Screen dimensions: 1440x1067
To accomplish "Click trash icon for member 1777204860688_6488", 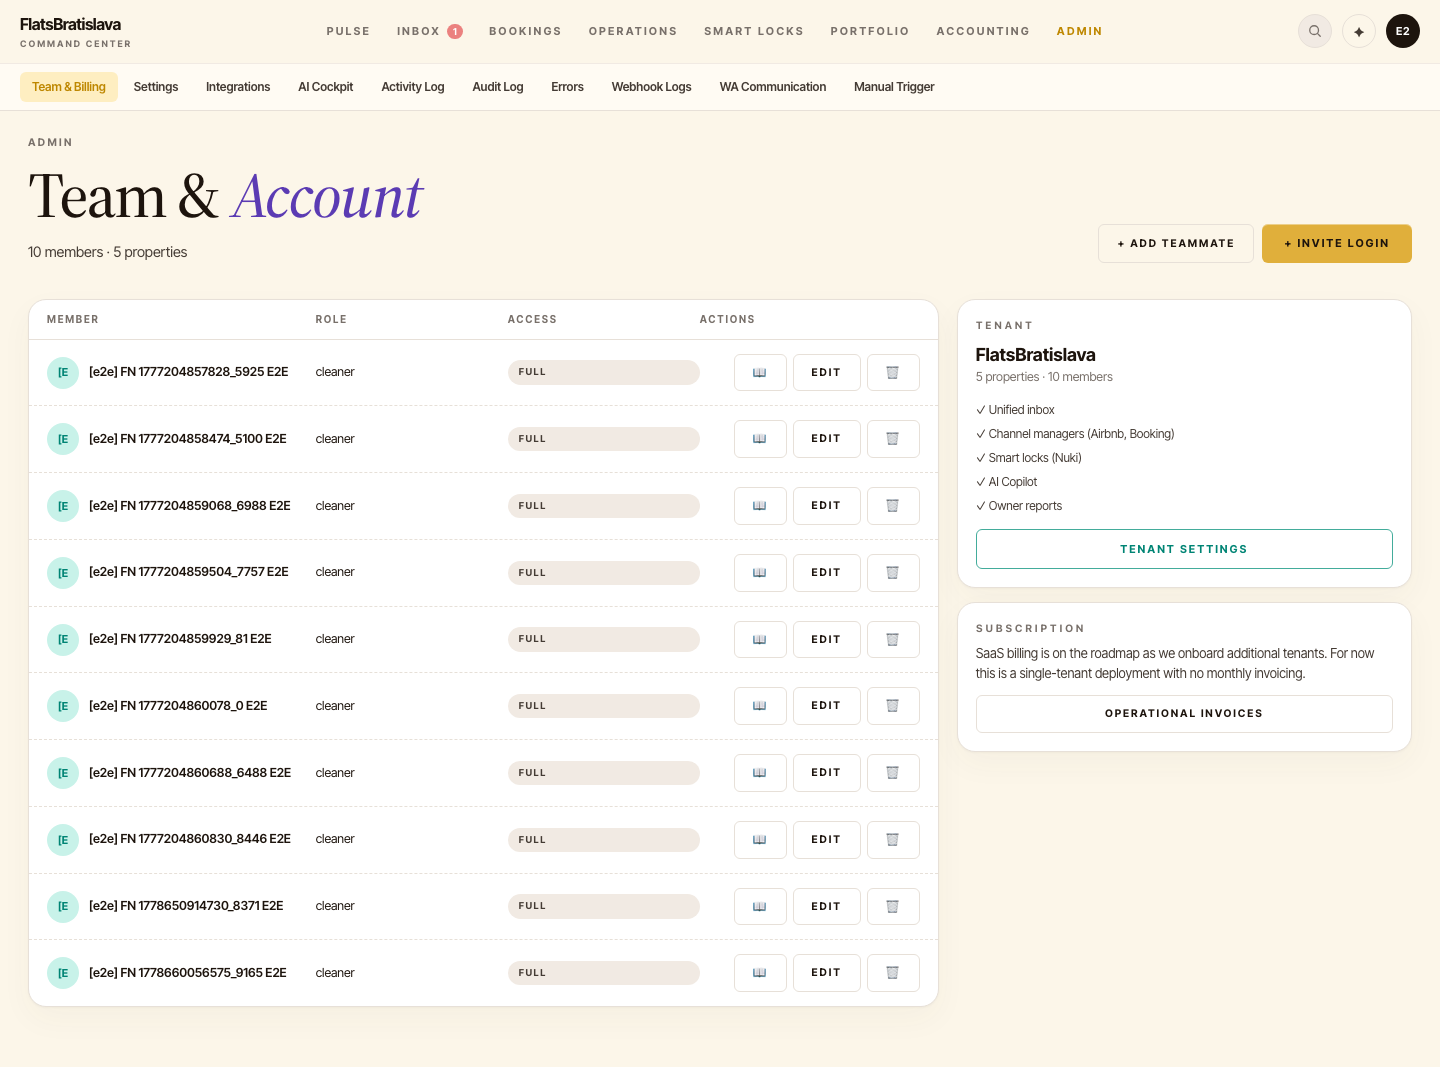I will [x=893, y=773].
